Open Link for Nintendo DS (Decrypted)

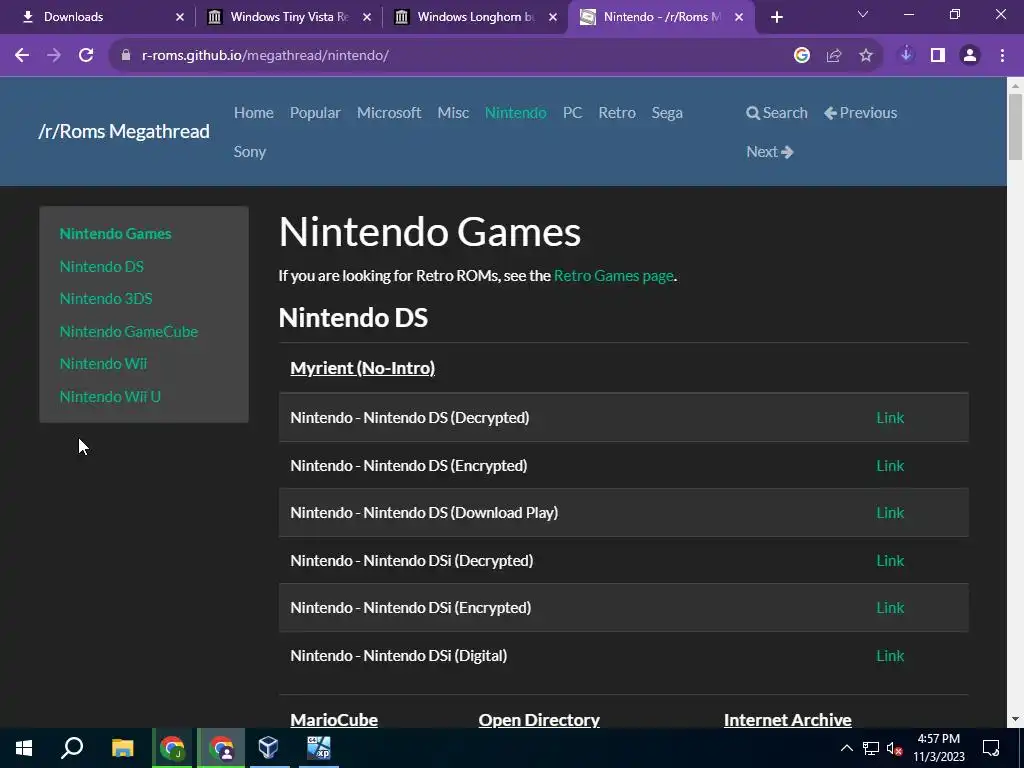(x=889, y=417)
